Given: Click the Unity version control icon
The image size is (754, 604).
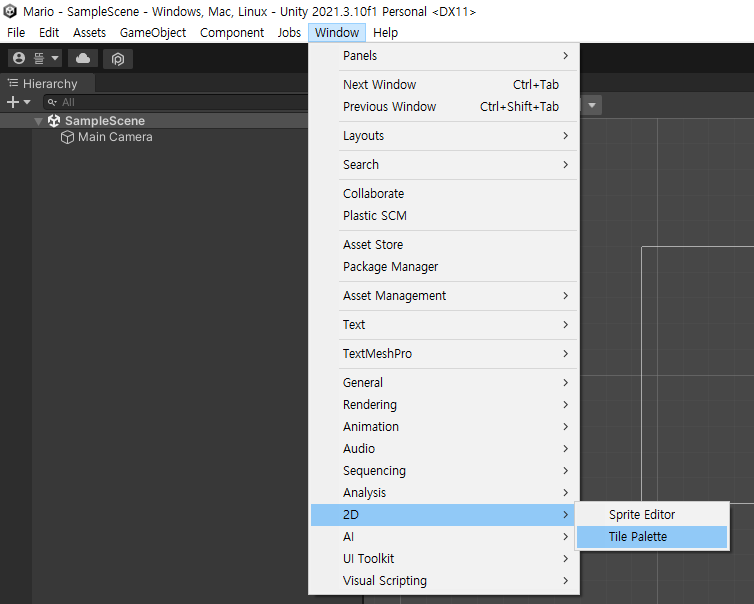Looking at the screenshot, I should pos(118,59).
